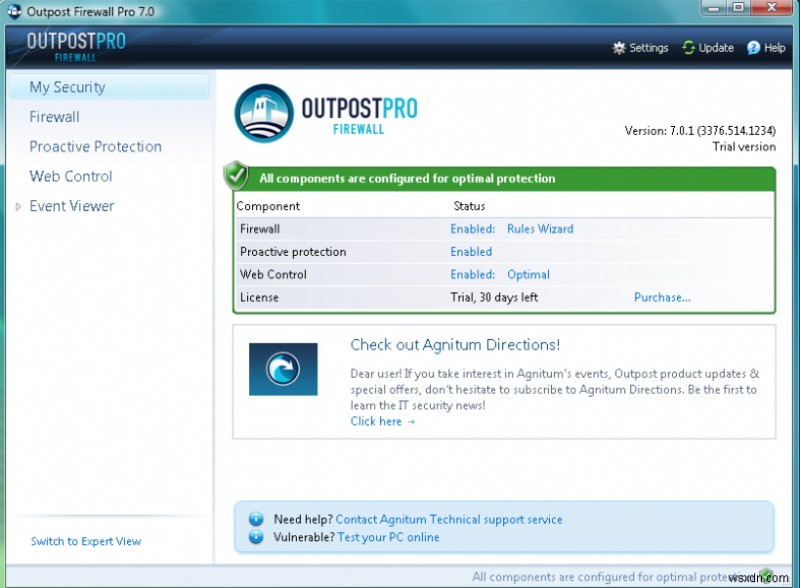Click the green shield checkmark icon
The image size is (800, 588).
click(x=236, y=176)
